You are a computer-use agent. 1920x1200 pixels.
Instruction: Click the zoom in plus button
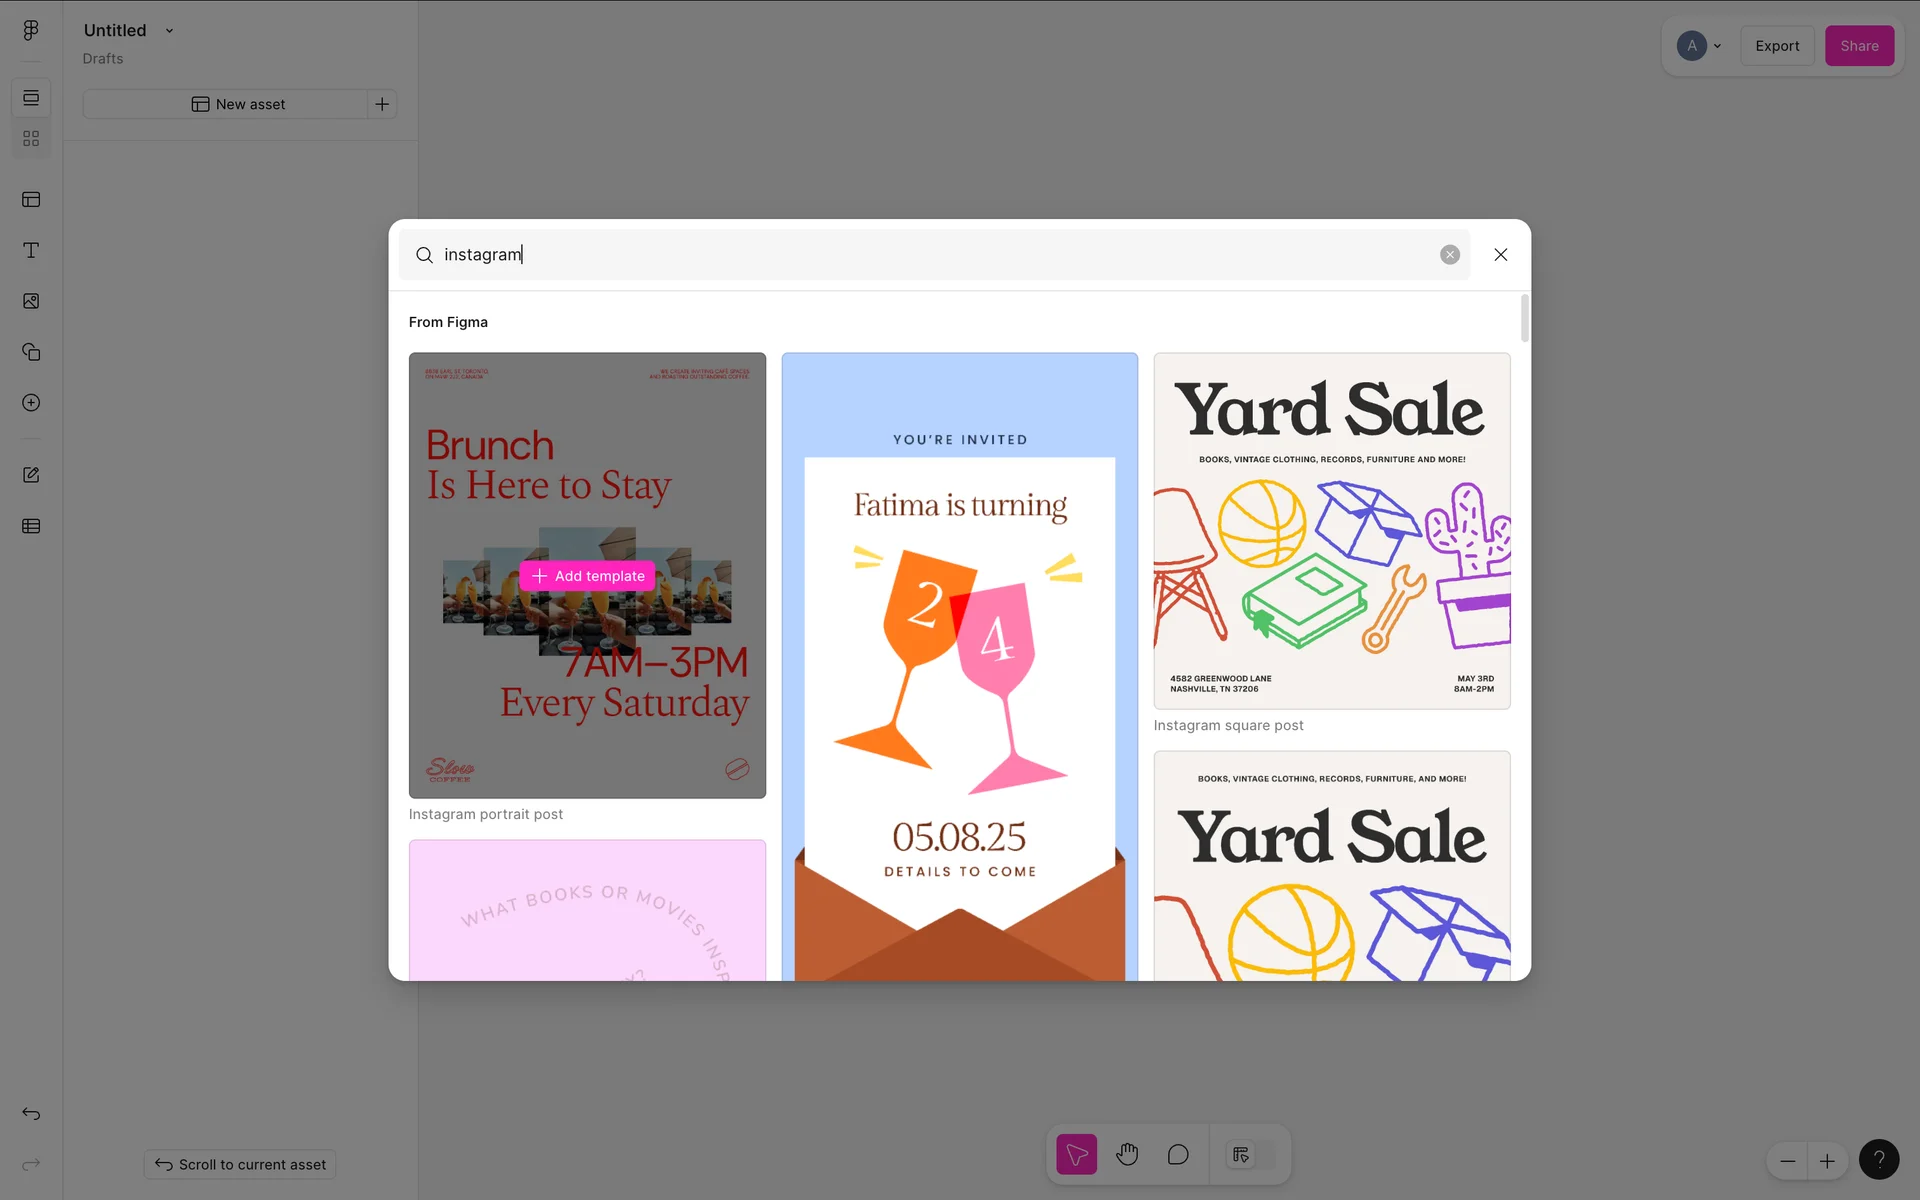click(x=1827, y=1161)
